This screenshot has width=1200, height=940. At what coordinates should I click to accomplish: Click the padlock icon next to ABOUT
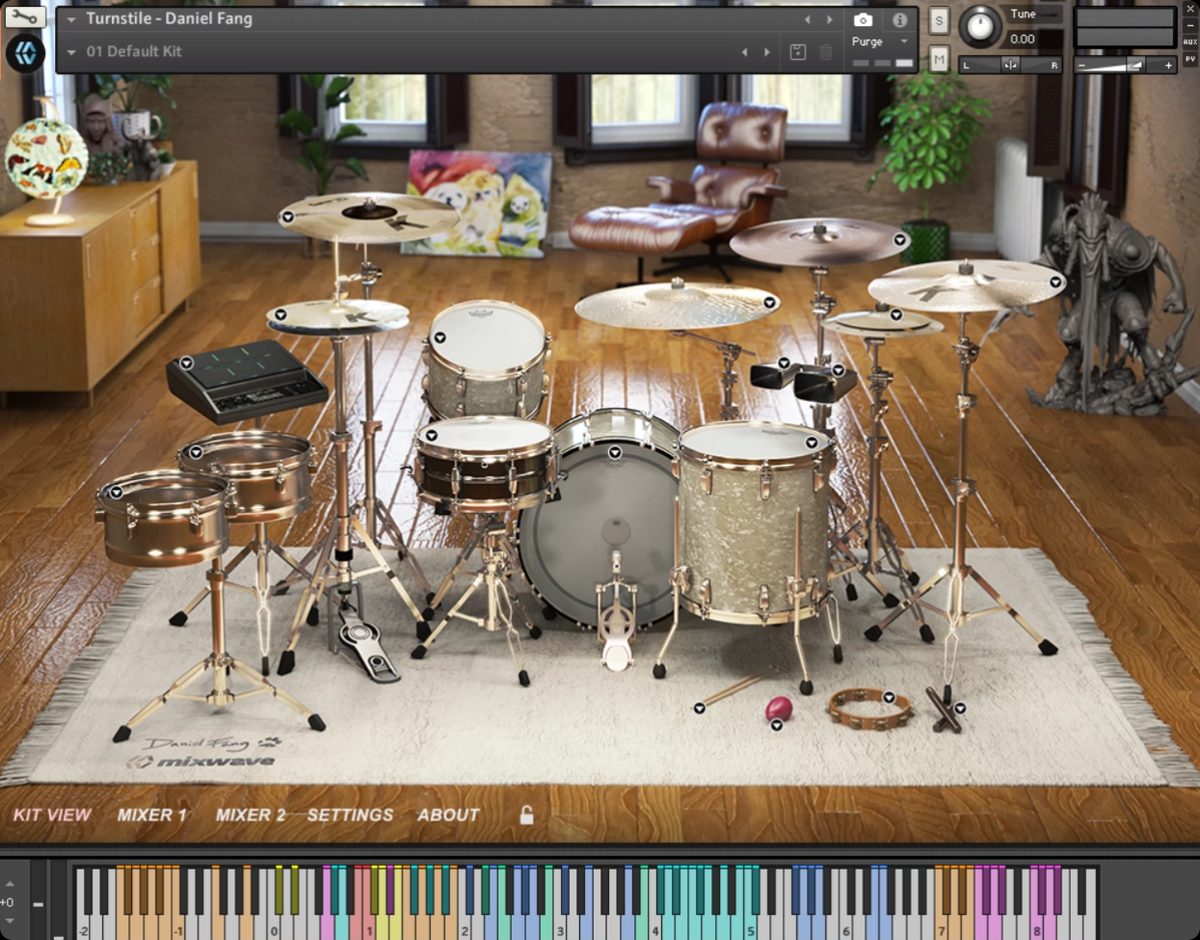point(526,814)
